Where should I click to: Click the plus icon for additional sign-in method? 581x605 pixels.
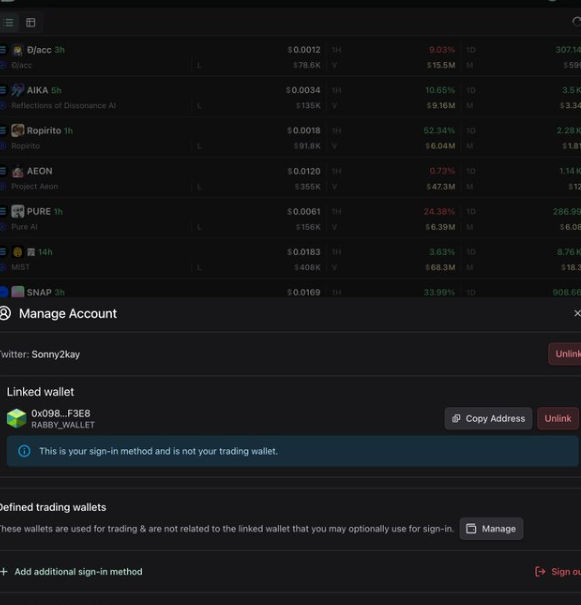(x=4, y=572)
